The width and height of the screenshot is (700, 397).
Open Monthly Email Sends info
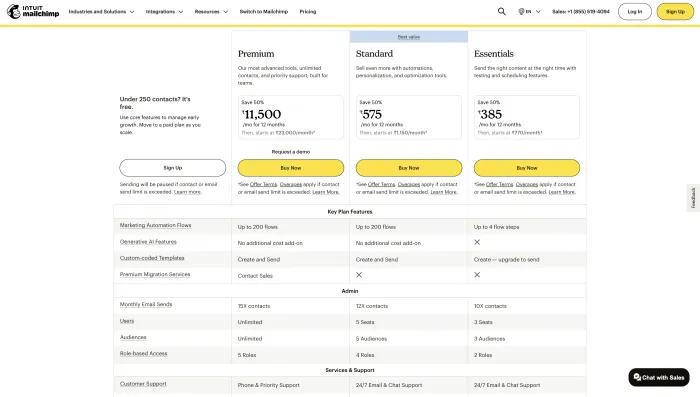coord(146,305)
